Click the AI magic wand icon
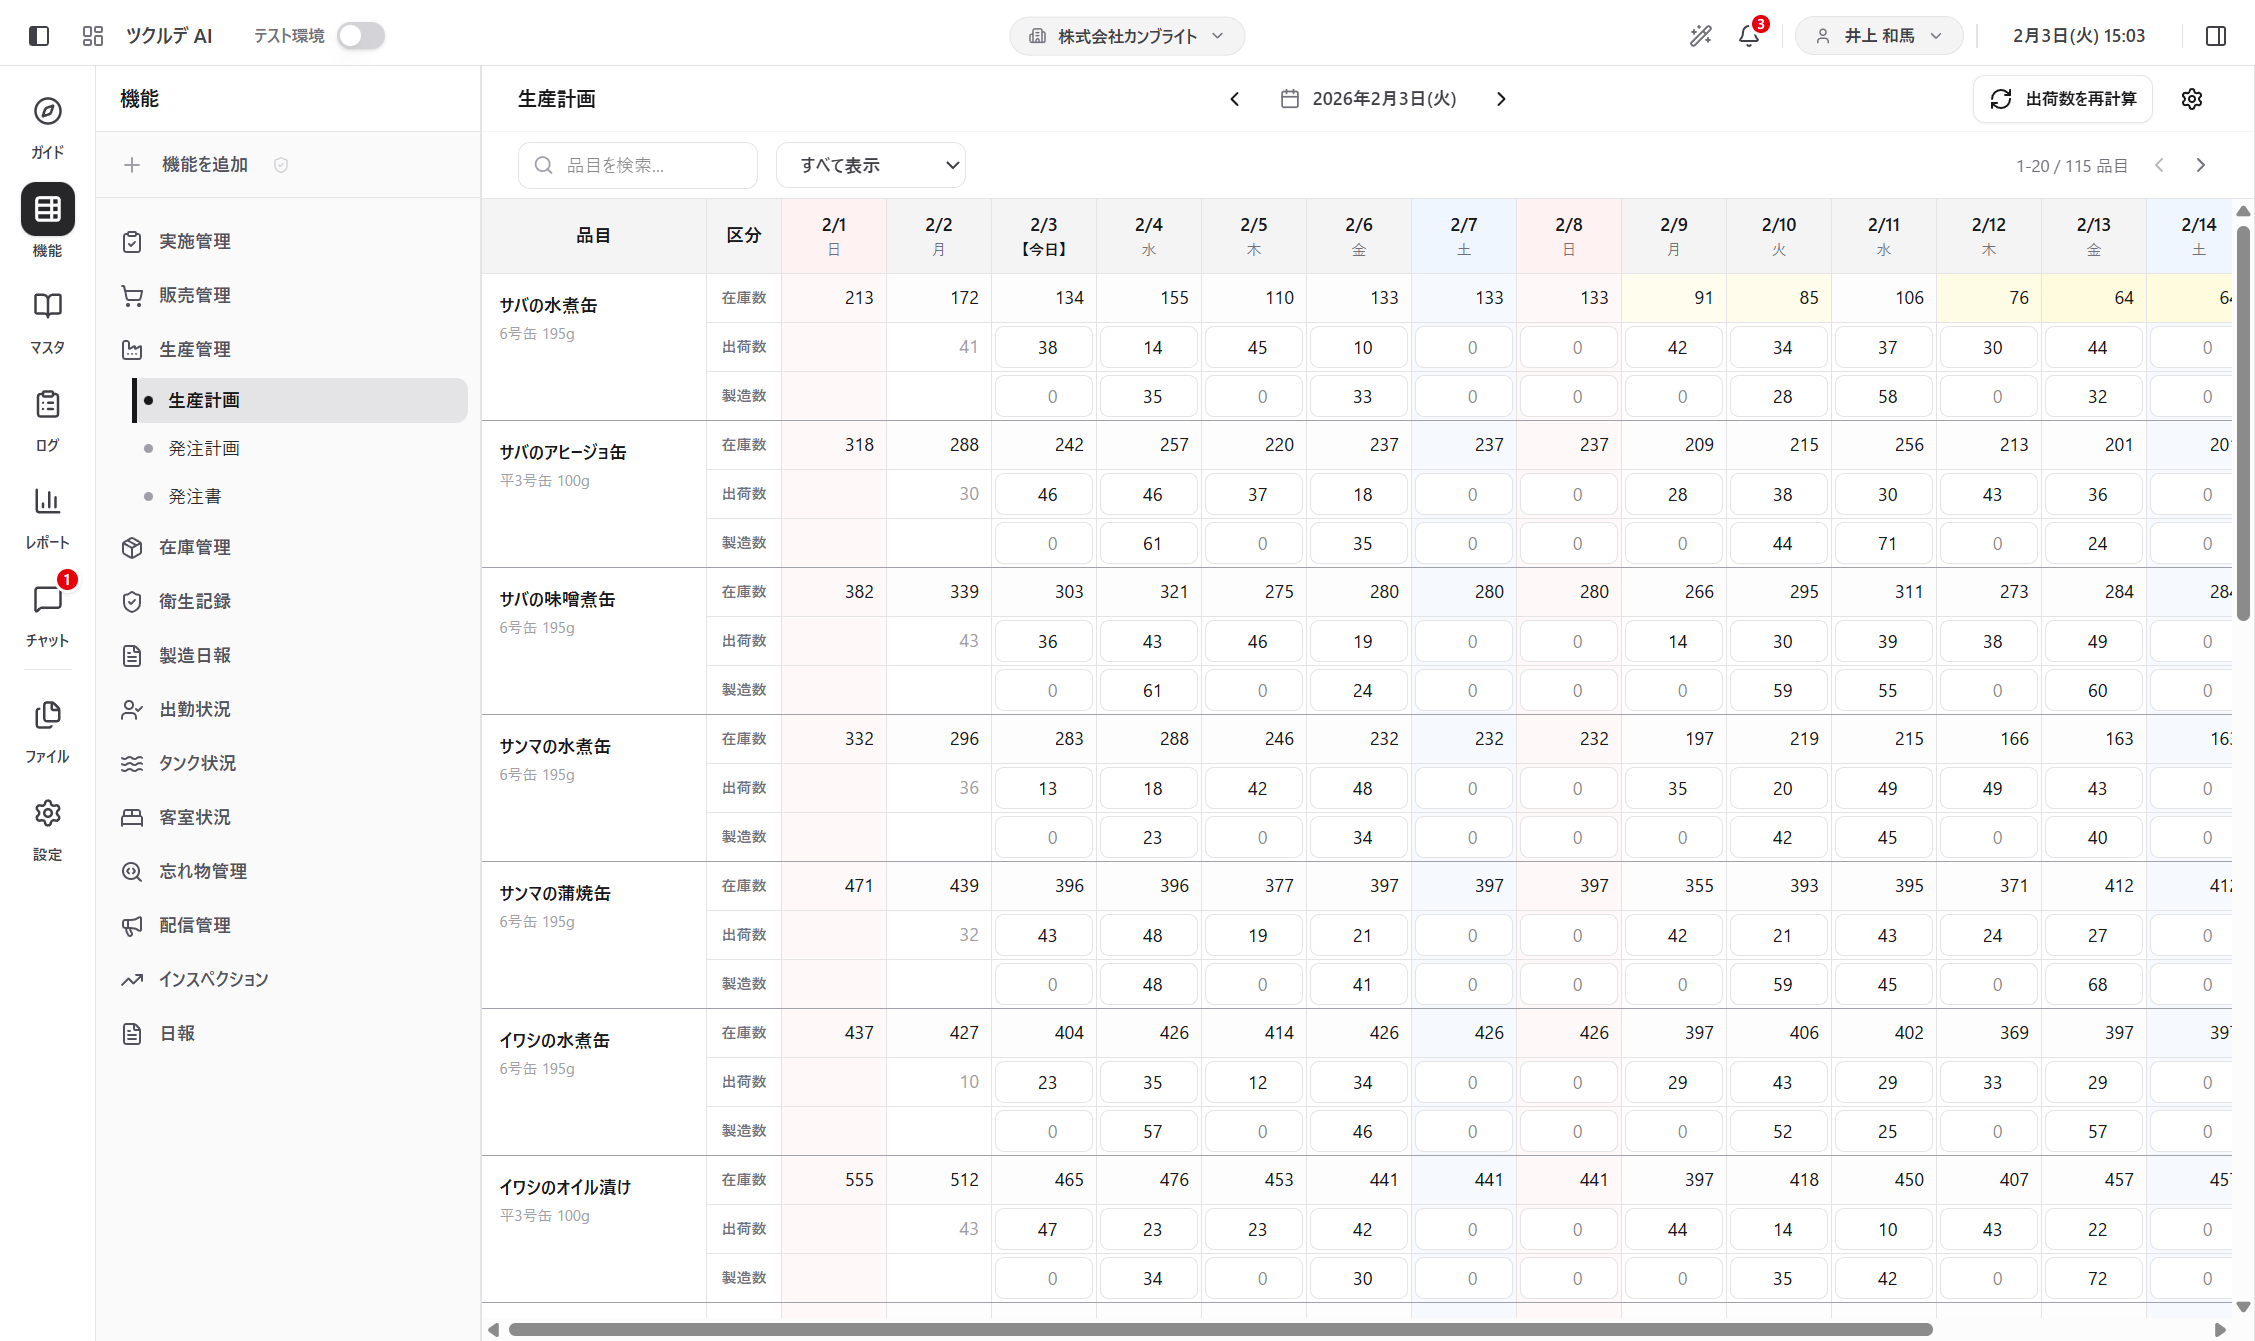 coord(1701,35)
